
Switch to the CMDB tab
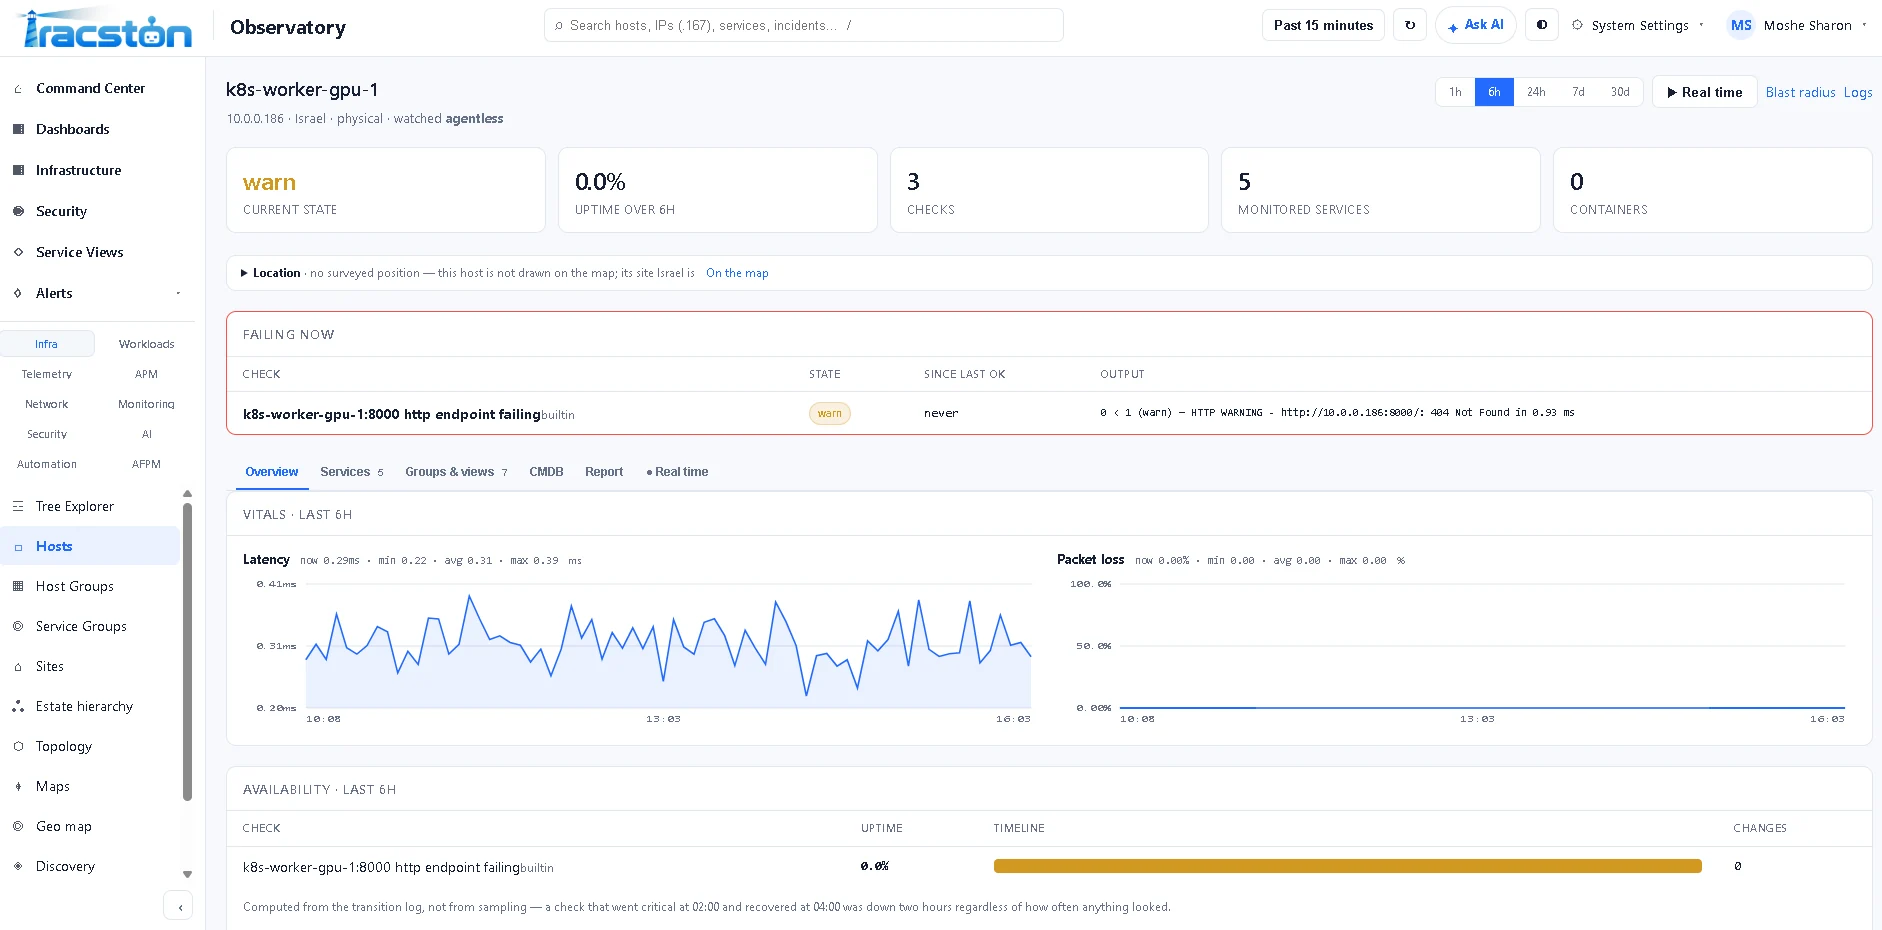tap(546, 472)
